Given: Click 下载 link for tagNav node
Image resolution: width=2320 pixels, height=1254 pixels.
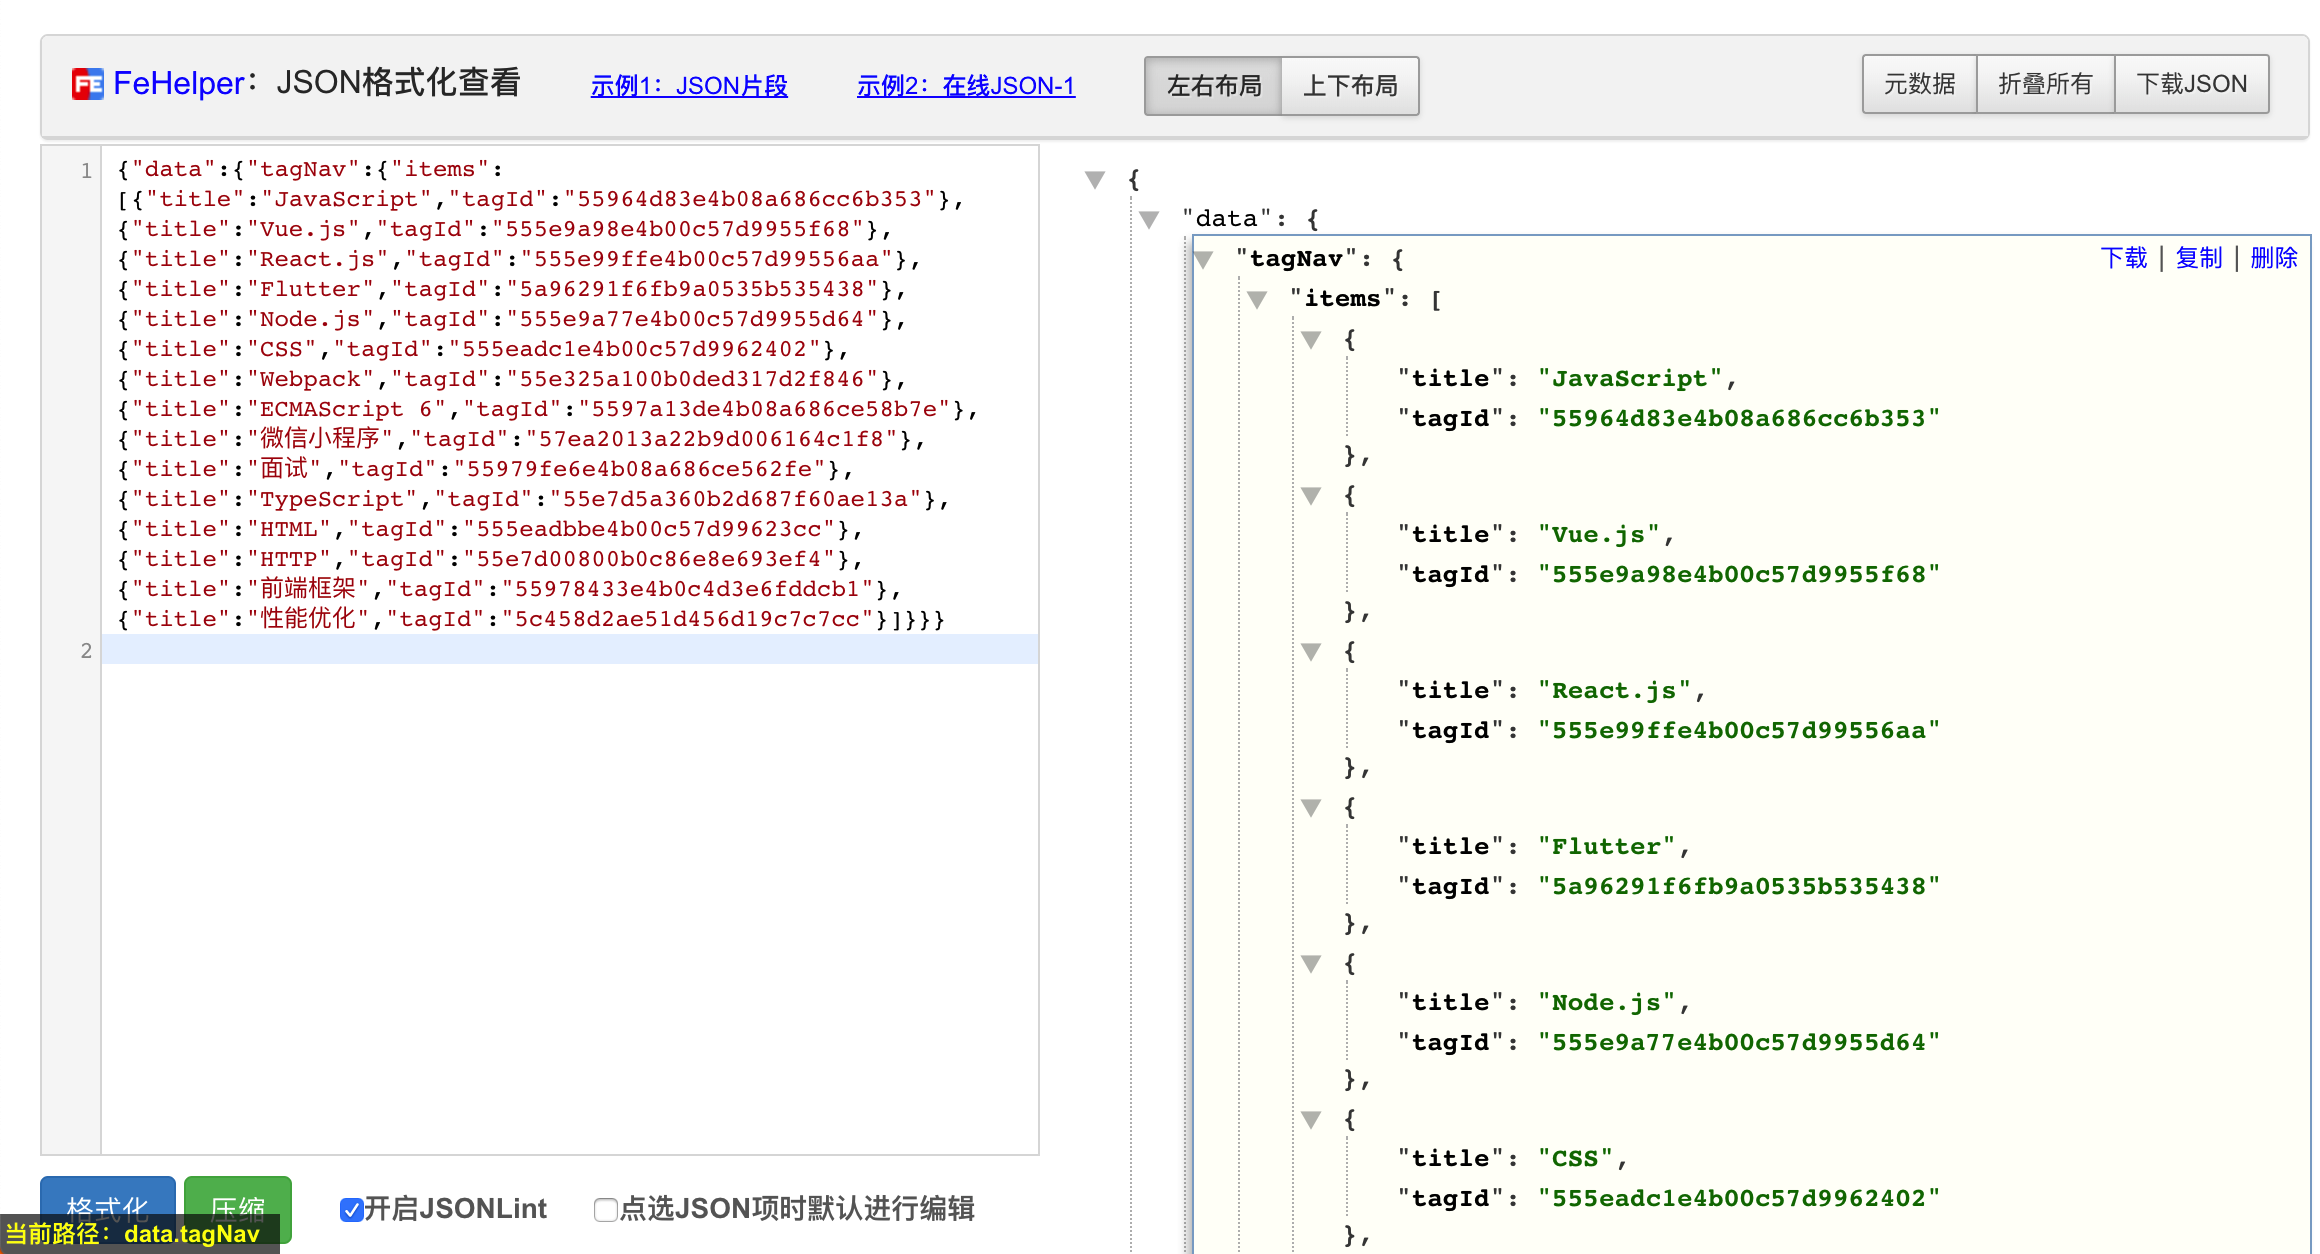Looking at the screenshot, I should [x=2124, y=258].
